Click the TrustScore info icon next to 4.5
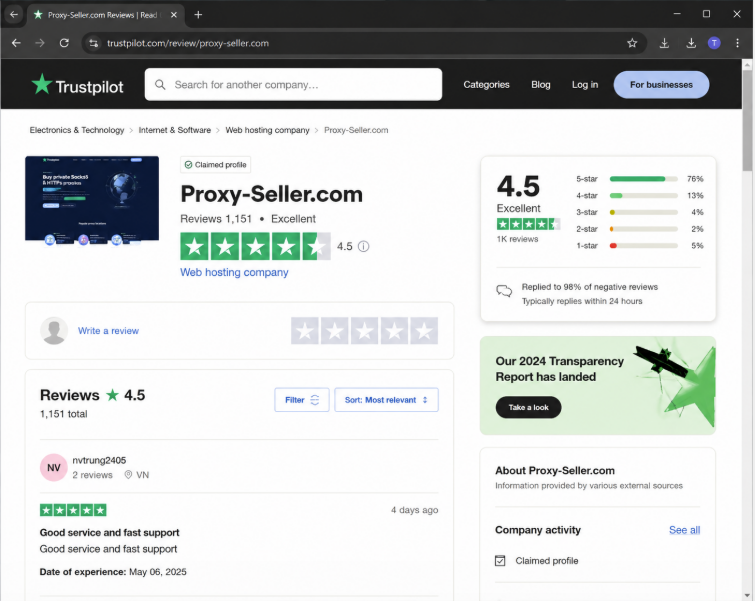This screenshot has width=755, height=601. pyautogui.click(x=364, y=246)
